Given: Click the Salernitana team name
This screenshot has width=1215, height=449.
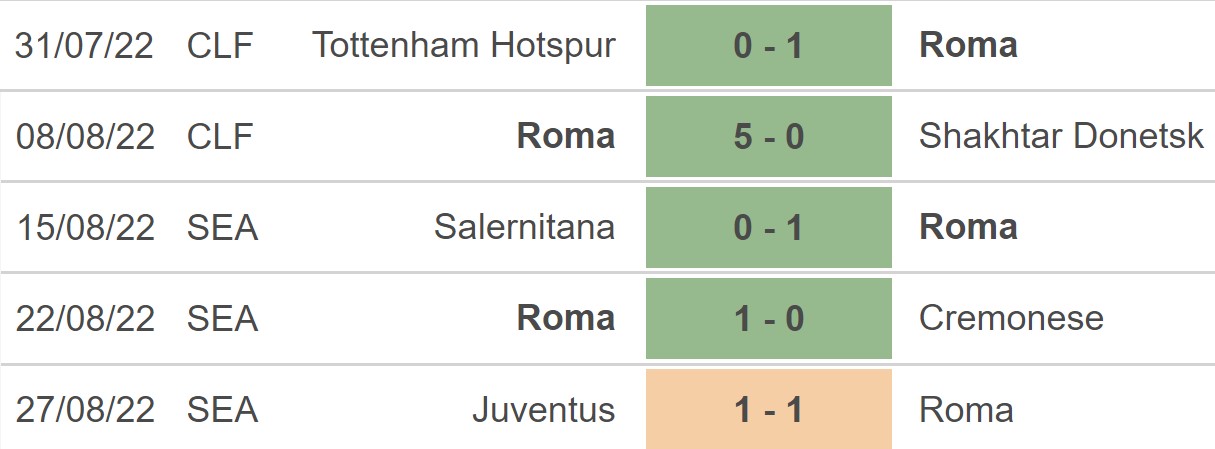Looking at the screenshot, I should pos(524,228).
